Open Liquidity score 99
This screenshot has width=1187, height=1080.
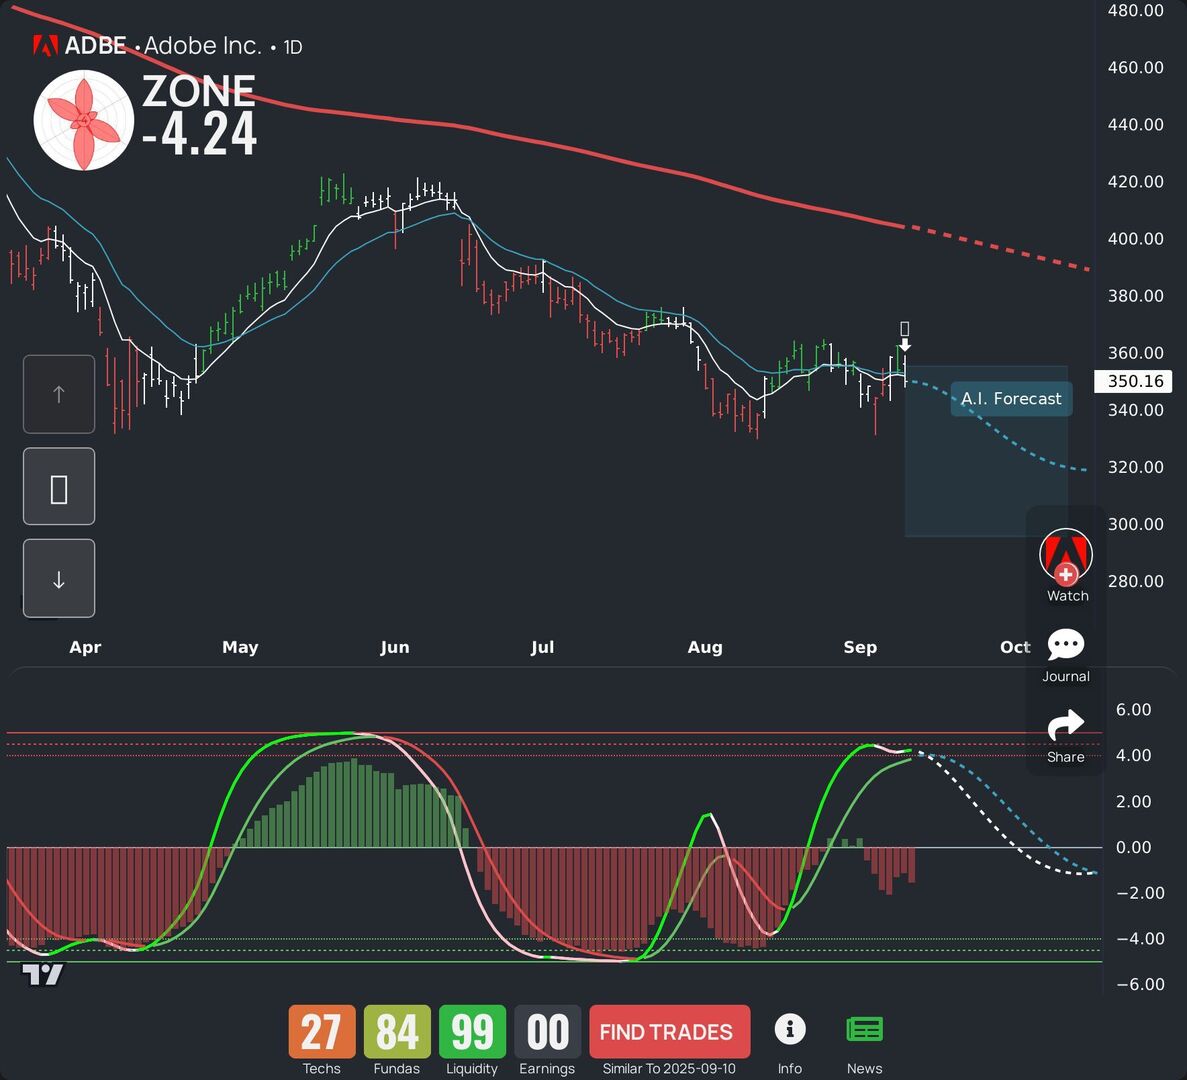472,1032
